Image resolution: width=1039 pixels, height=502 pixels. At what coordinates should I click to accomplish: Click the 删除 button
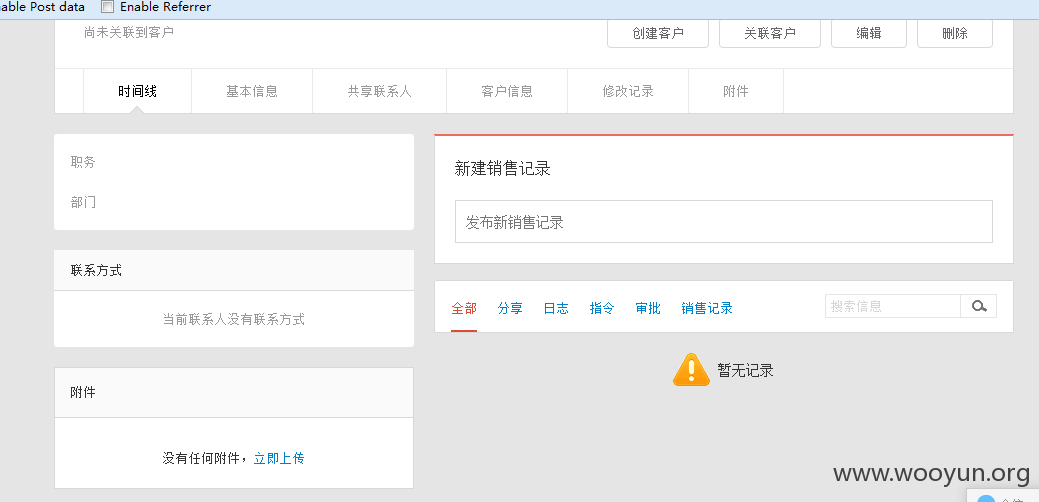tap(955, 33)
